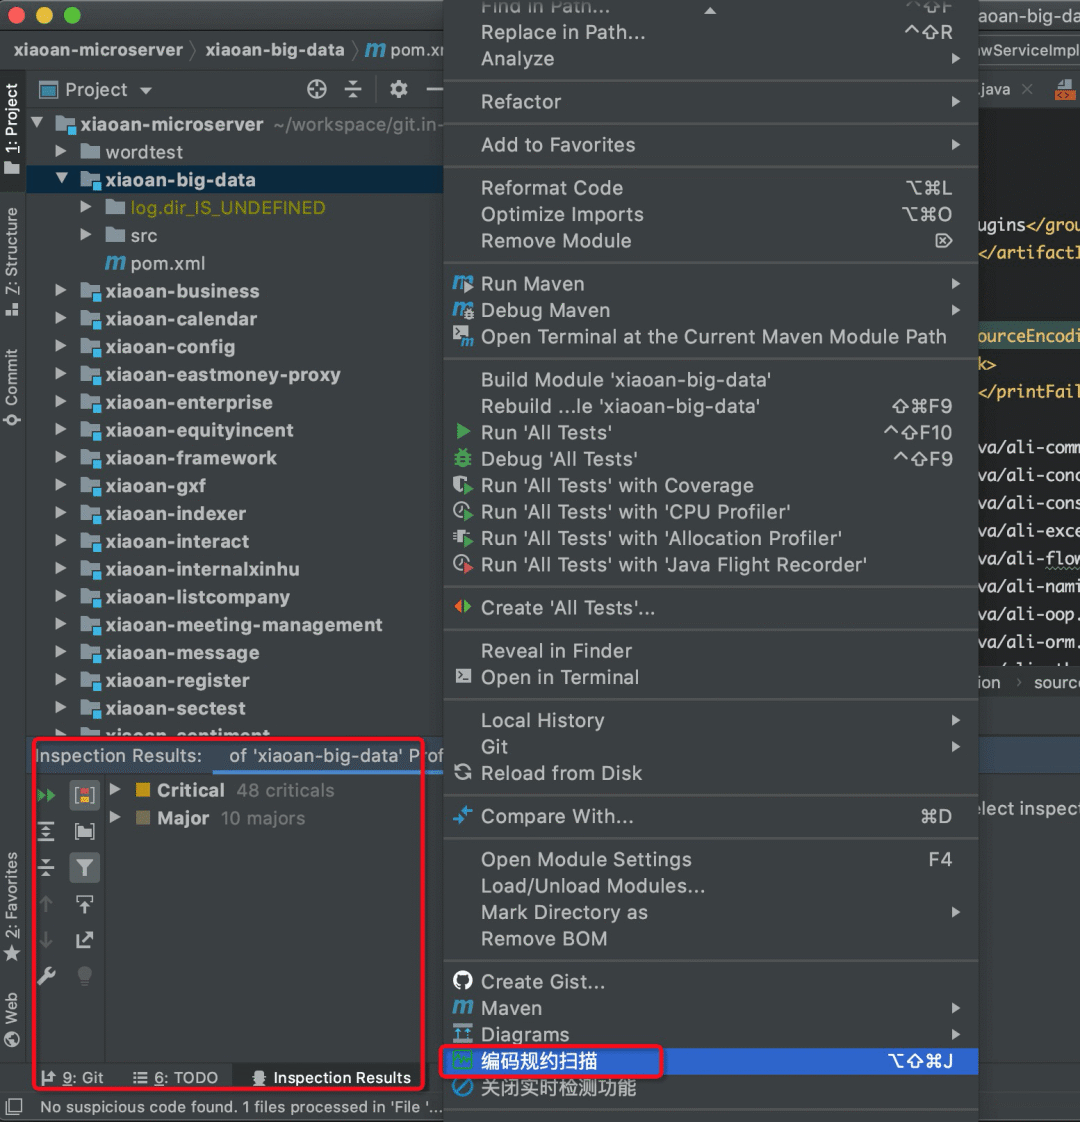The width and height of the screenshot is (1080, 1122).
Task: Click the scroll up arrow atop context menu
Action: pos(710,10)
